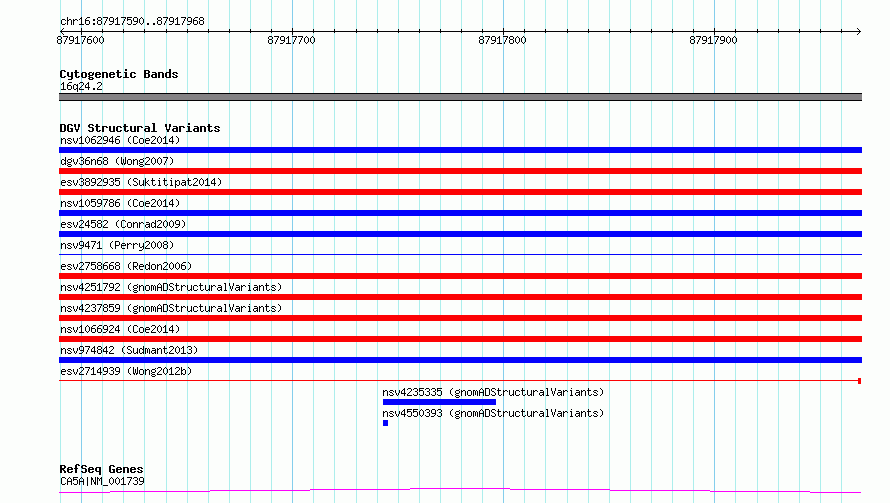Click the blue bar for esv24582

pyautogui.click(x=460, y=234)
